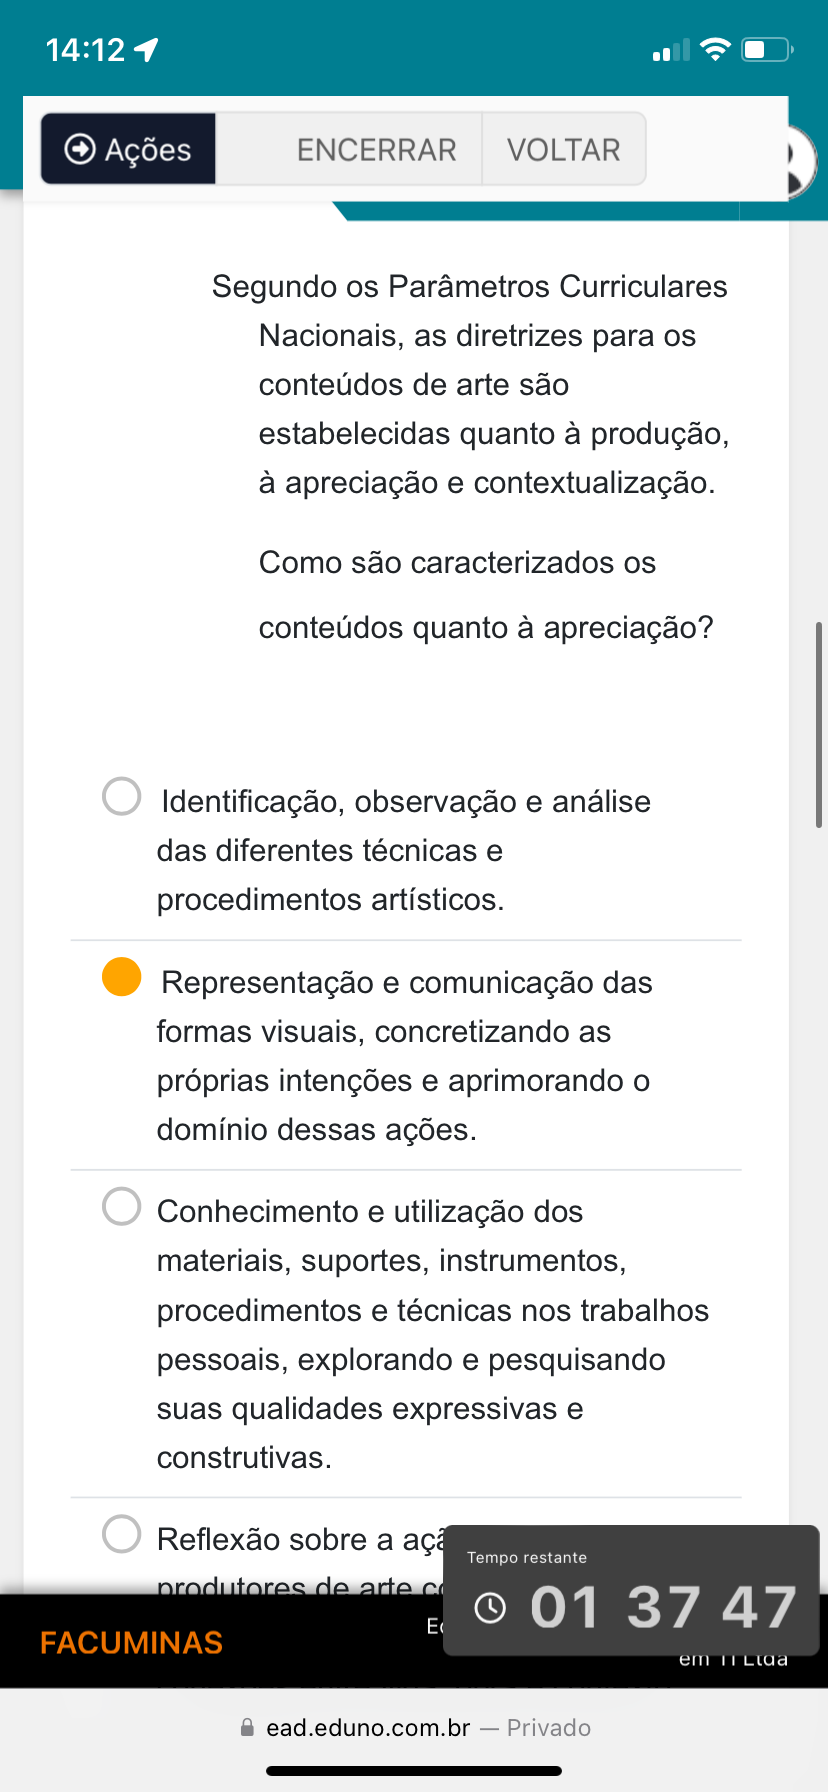The image size is (828, 1792).
Task: Click the page scrollbar on the right edge
Action: (819, 724)
